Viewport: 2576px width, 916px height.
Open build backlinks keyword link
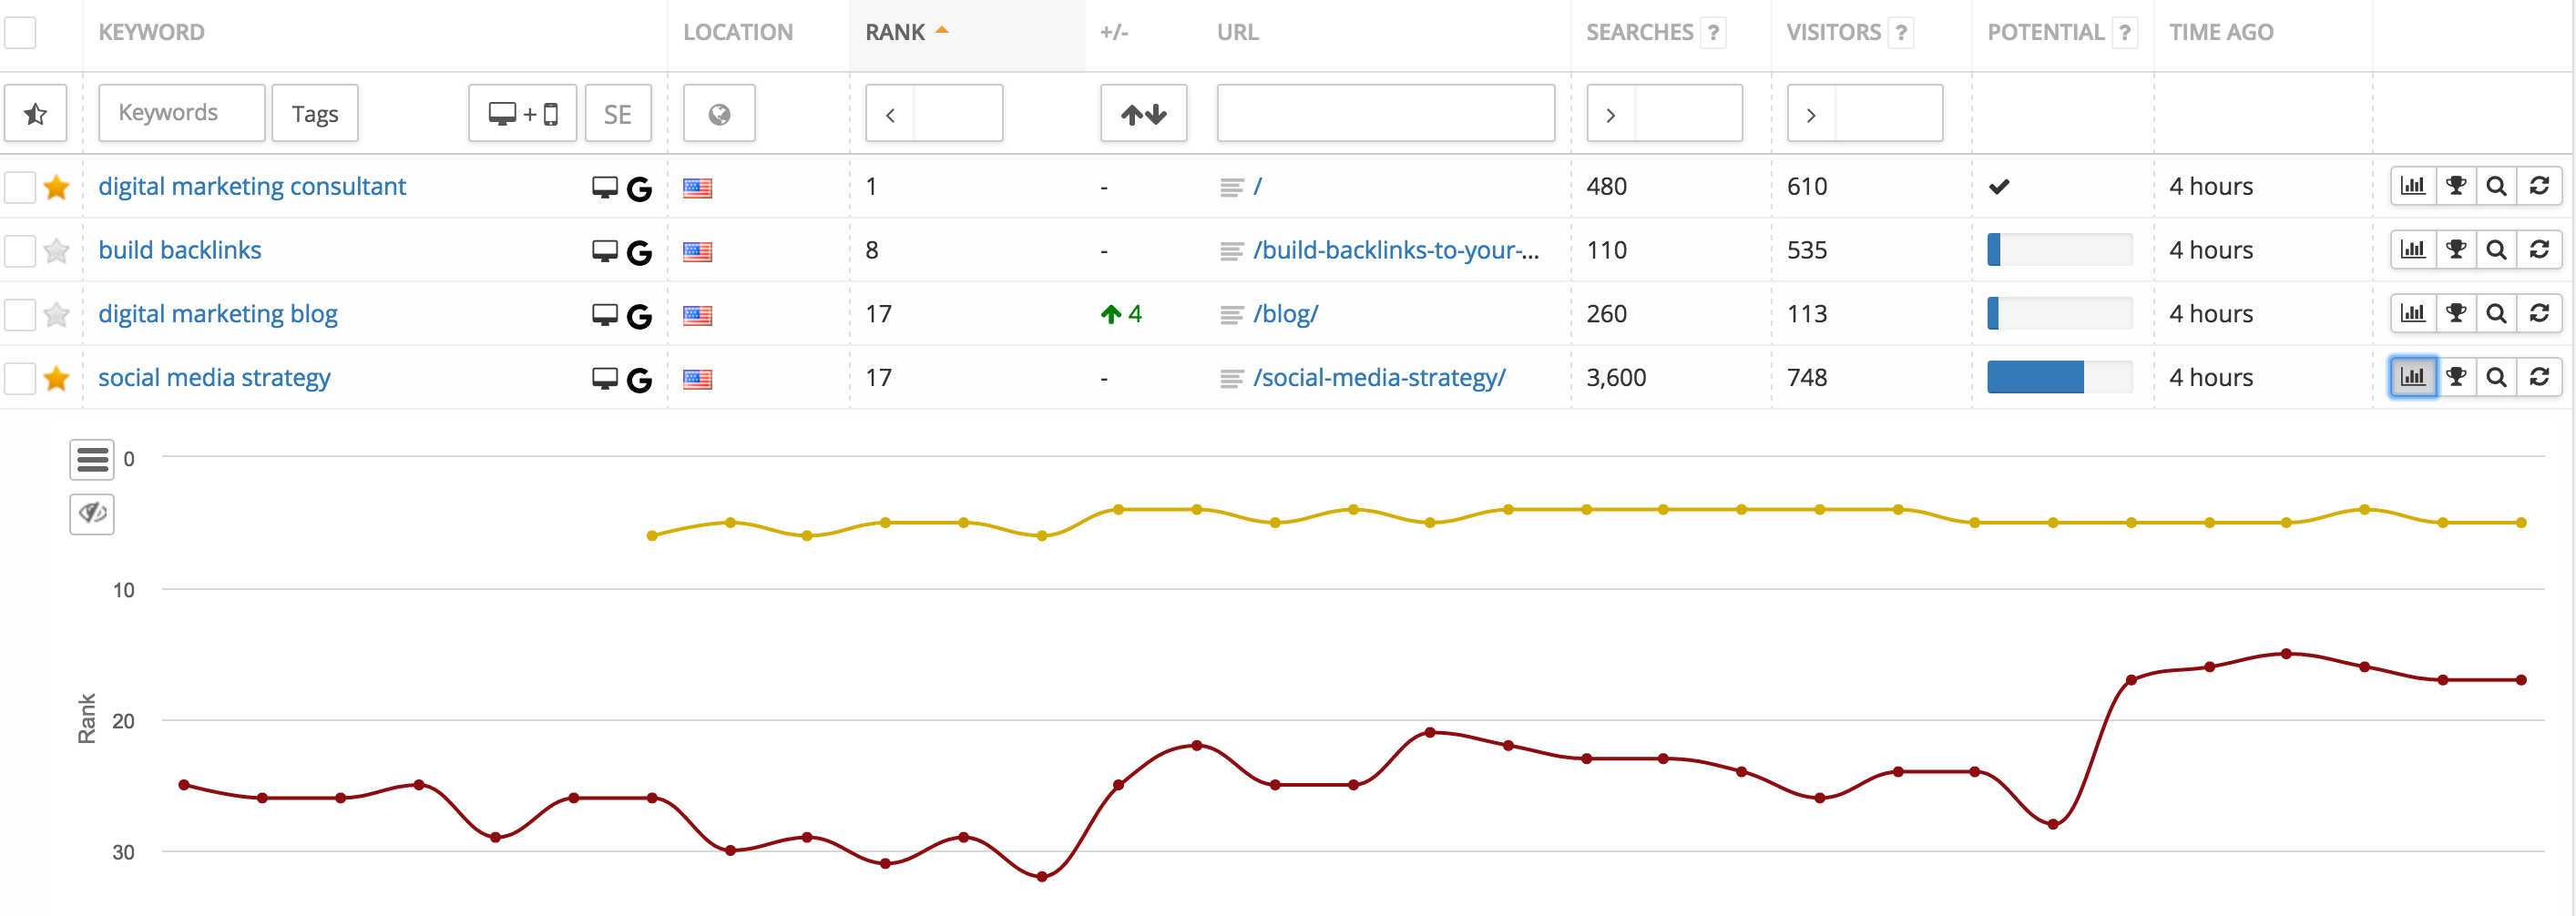(180, 250)
